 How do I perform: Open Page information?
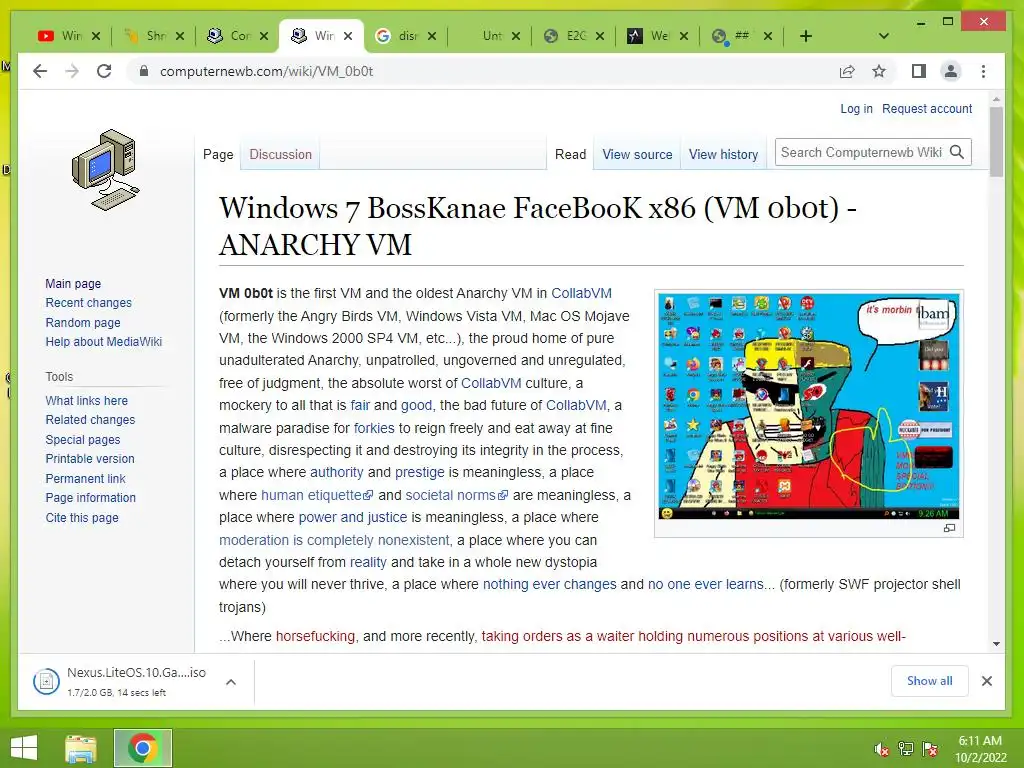pyautogui.click(x=90, y=498)
